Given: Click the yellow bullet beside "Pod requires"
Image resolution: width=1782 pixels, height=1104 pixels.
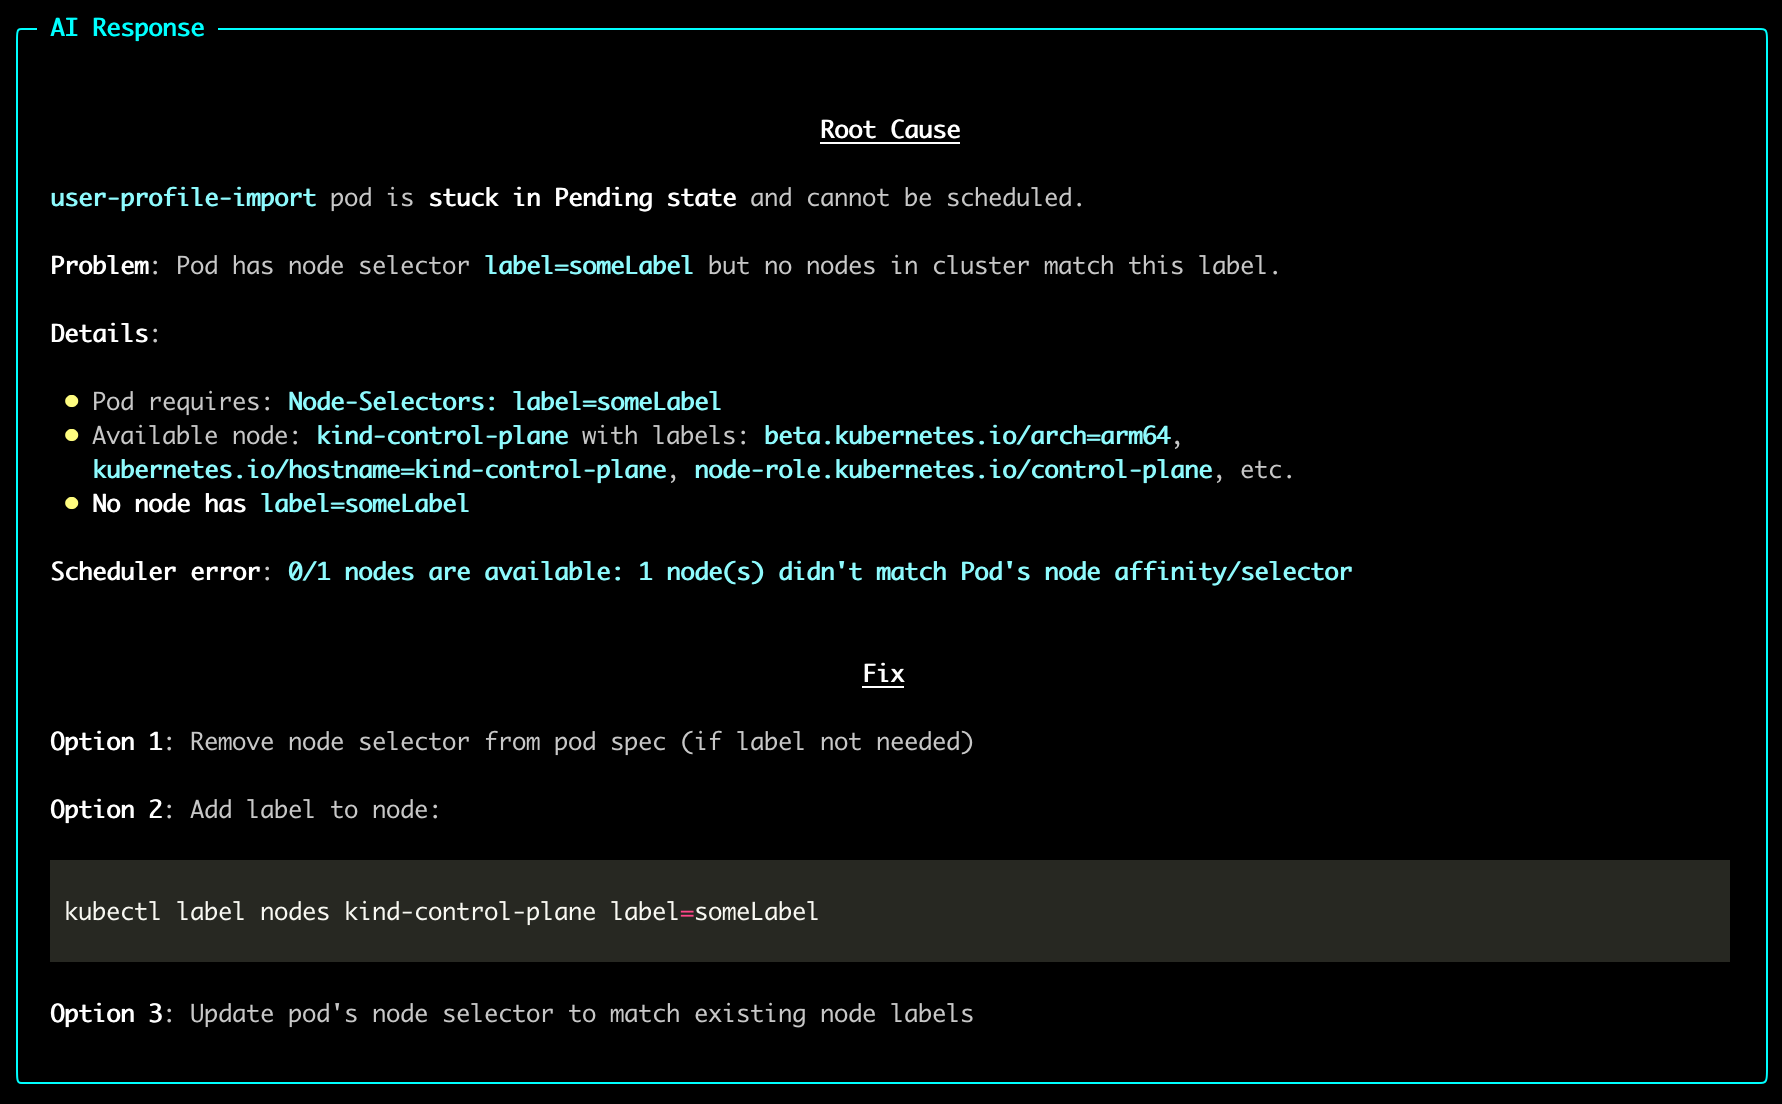Looking at the screenshot, I should [71, 401].
